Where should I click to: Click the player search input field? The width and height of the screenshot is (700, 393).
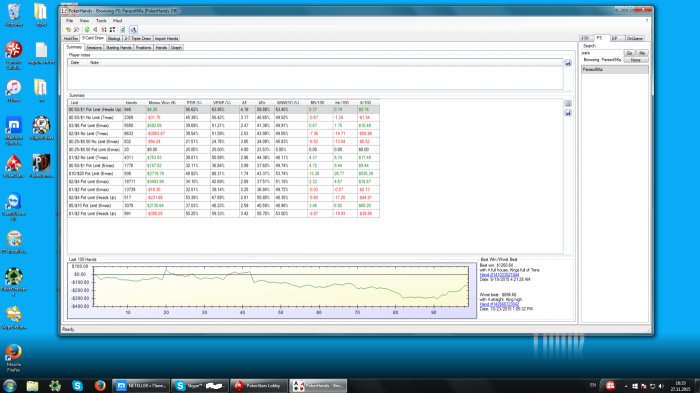click(602, 53)
